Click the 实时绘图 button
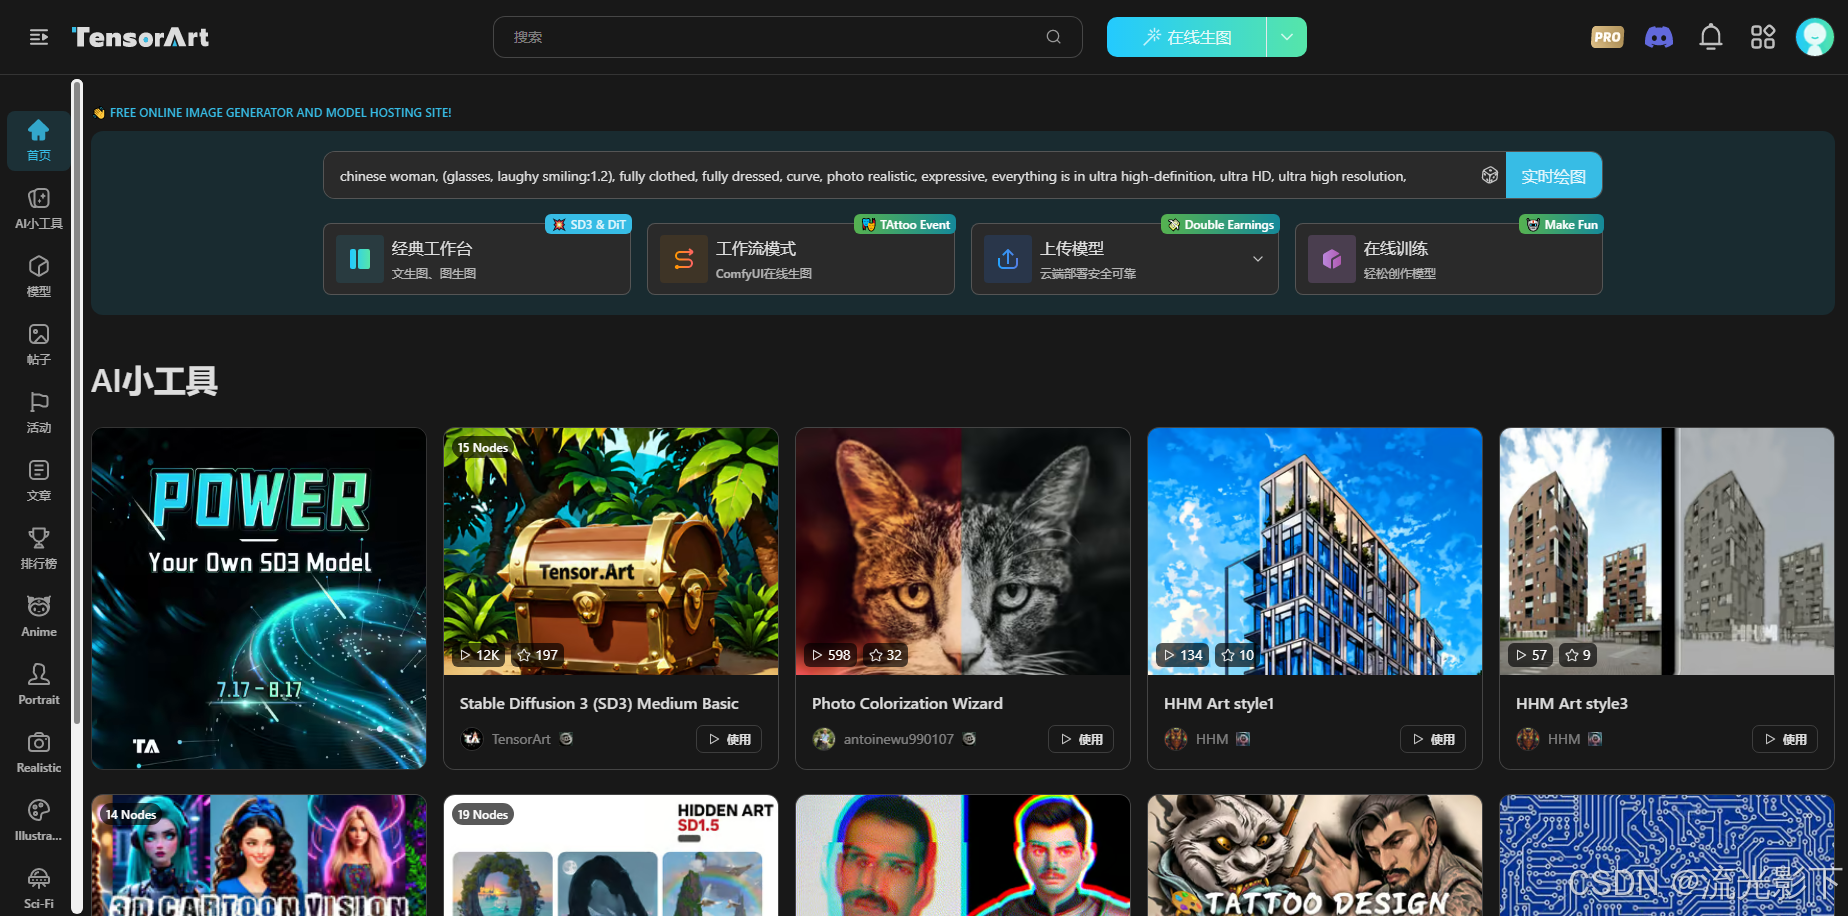The width and height of the screenshot is (1848, 916). point(1554,176)
